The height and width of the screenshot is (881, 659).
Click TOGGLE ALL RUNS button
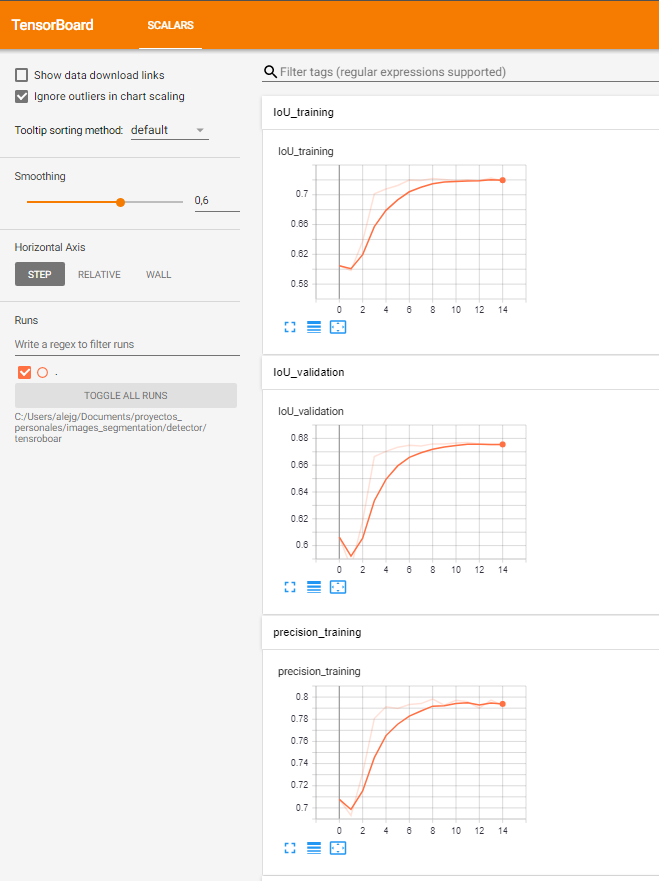coord(126,396)
